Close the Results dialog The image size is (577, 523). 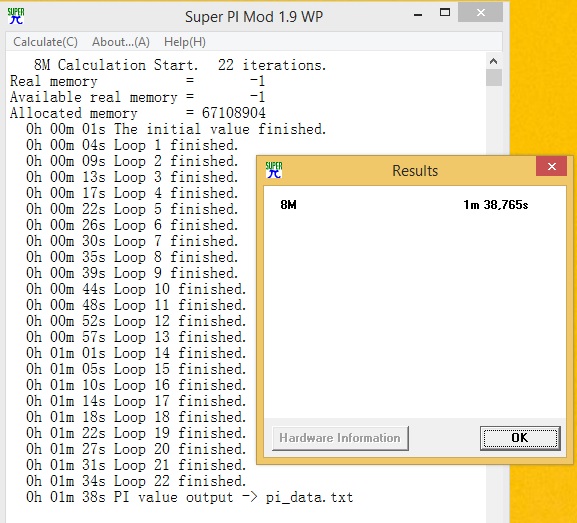pos(551,167)
